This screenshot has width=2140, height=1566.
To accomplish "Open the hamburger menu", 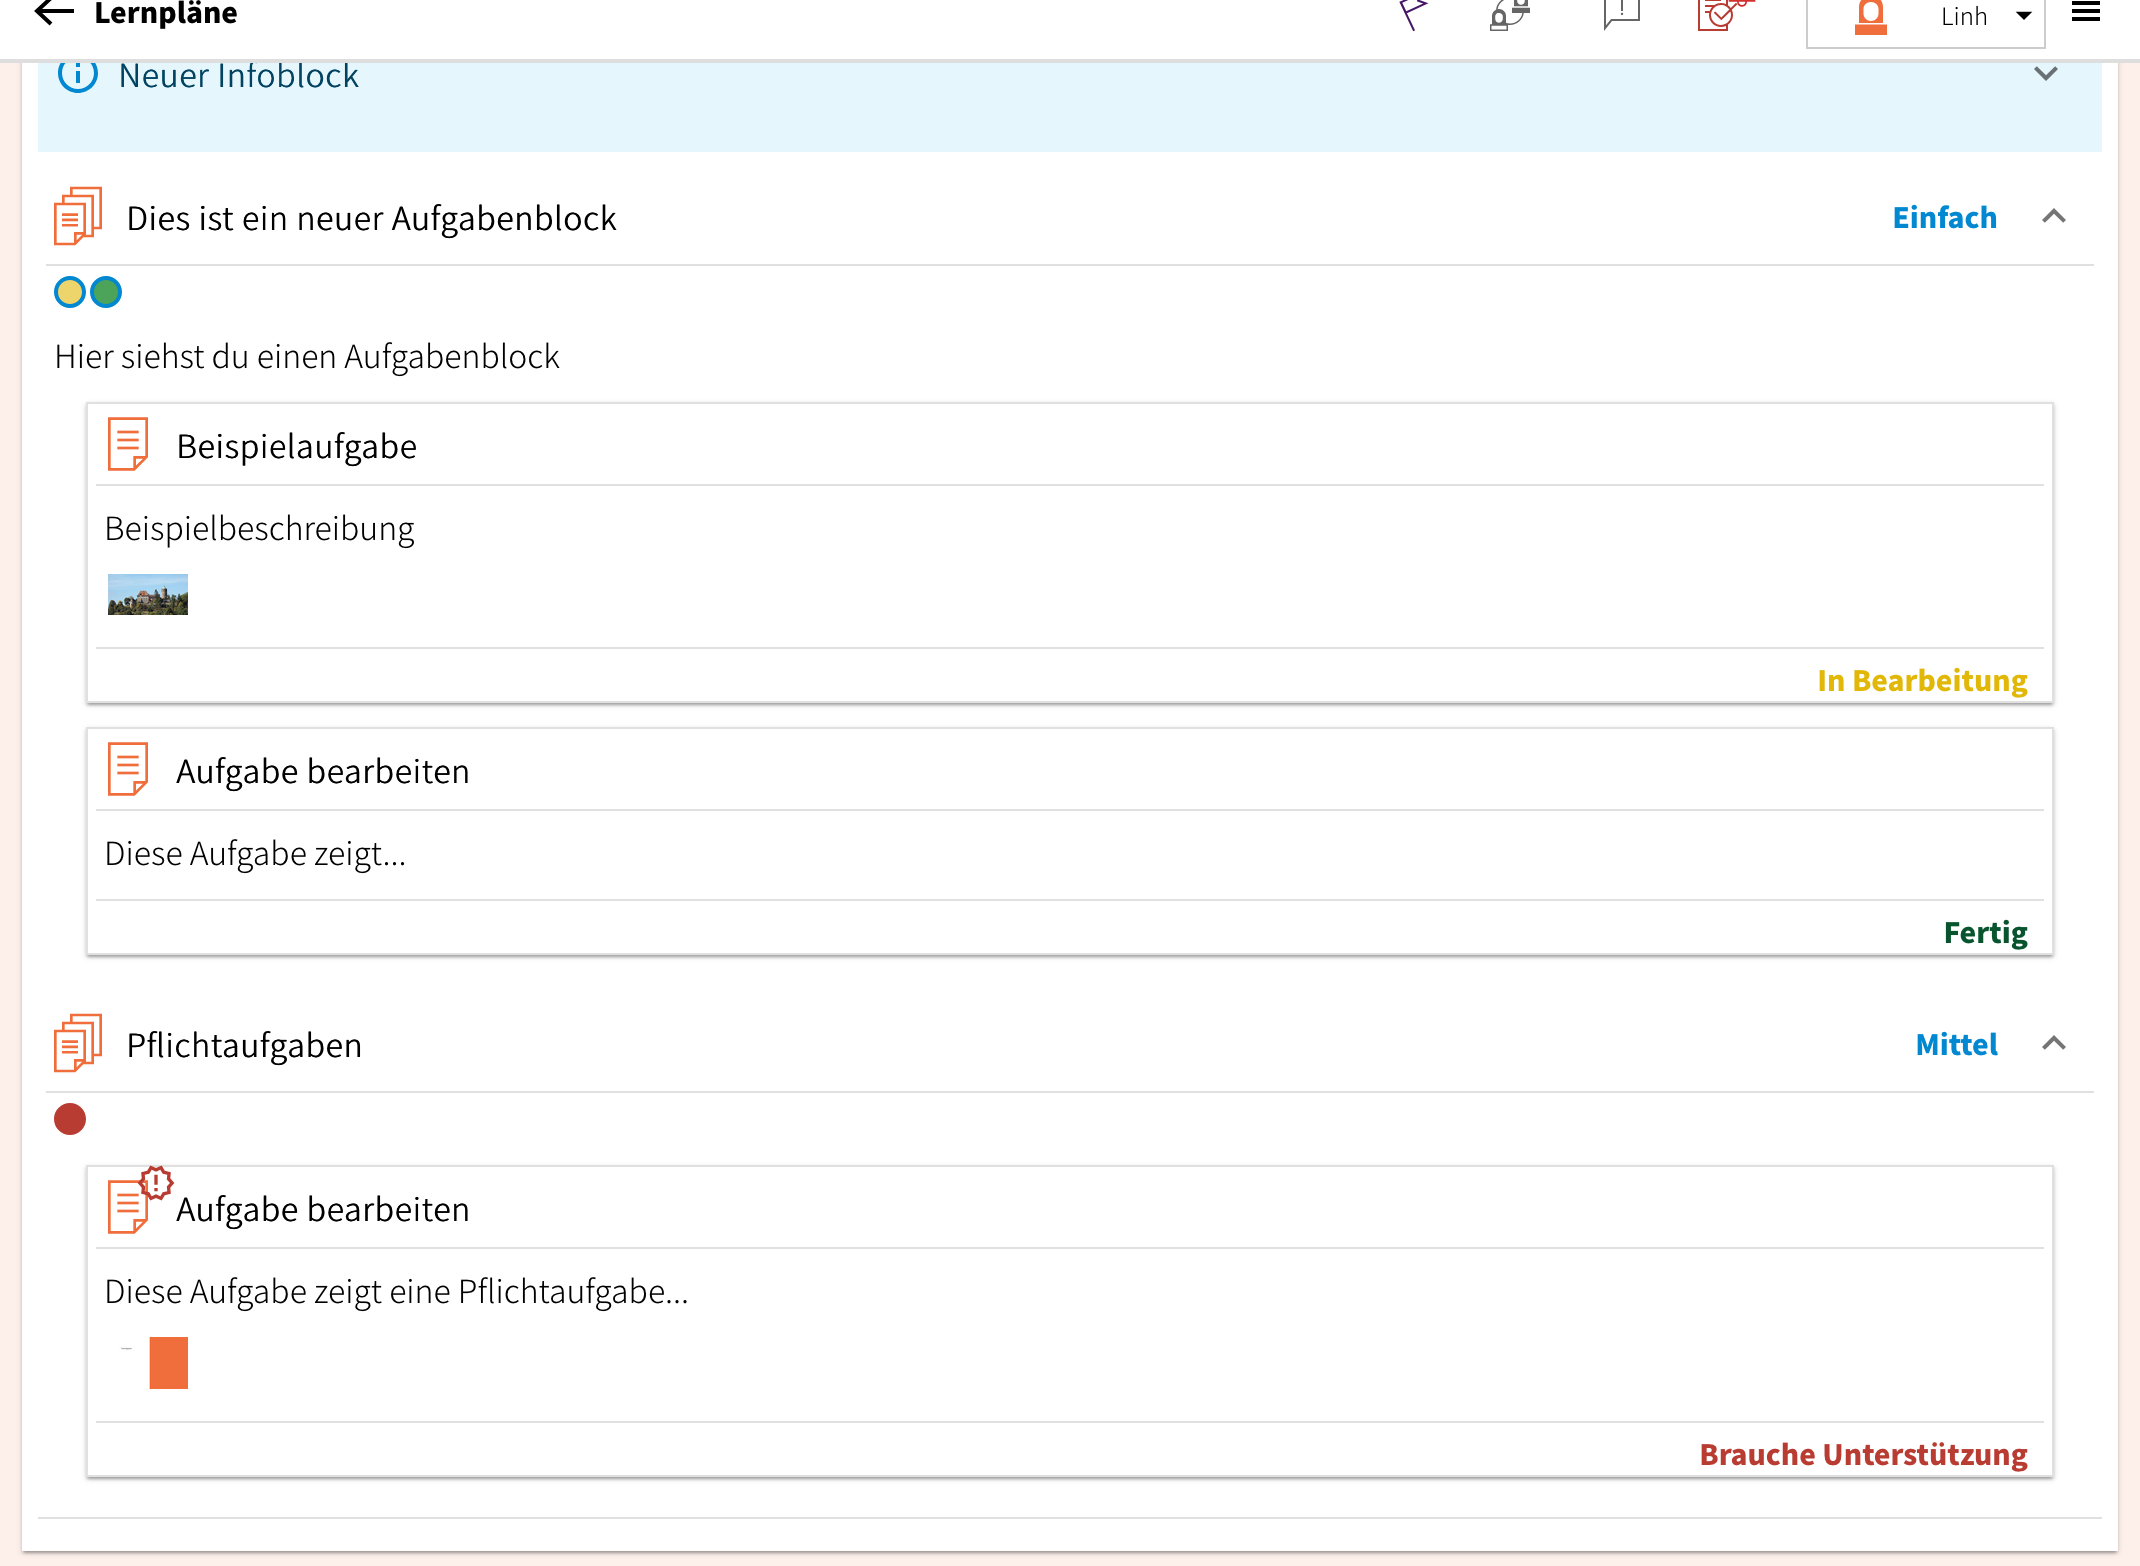I will [x=2085, y=13].
